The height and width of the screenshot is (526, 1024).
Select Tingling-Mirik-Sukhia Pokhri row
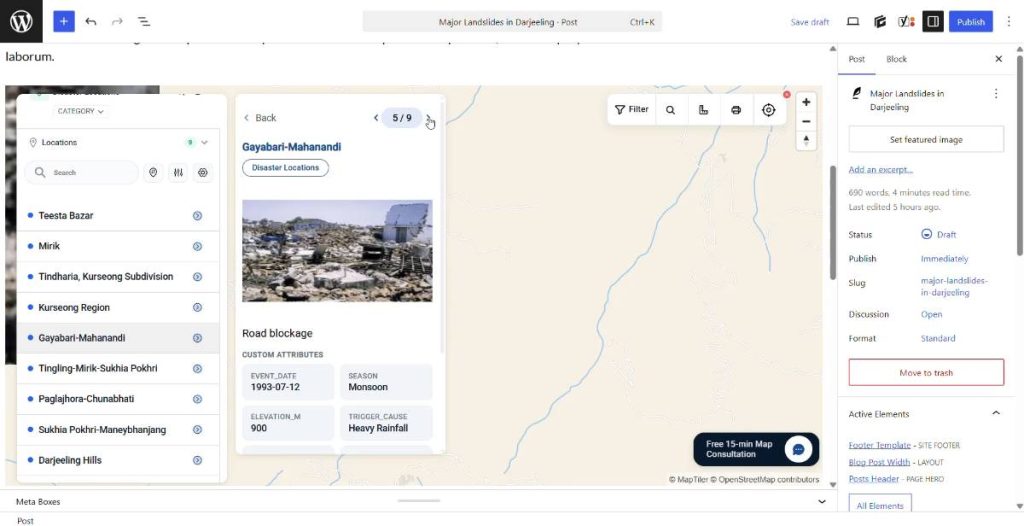pos(118,369)
